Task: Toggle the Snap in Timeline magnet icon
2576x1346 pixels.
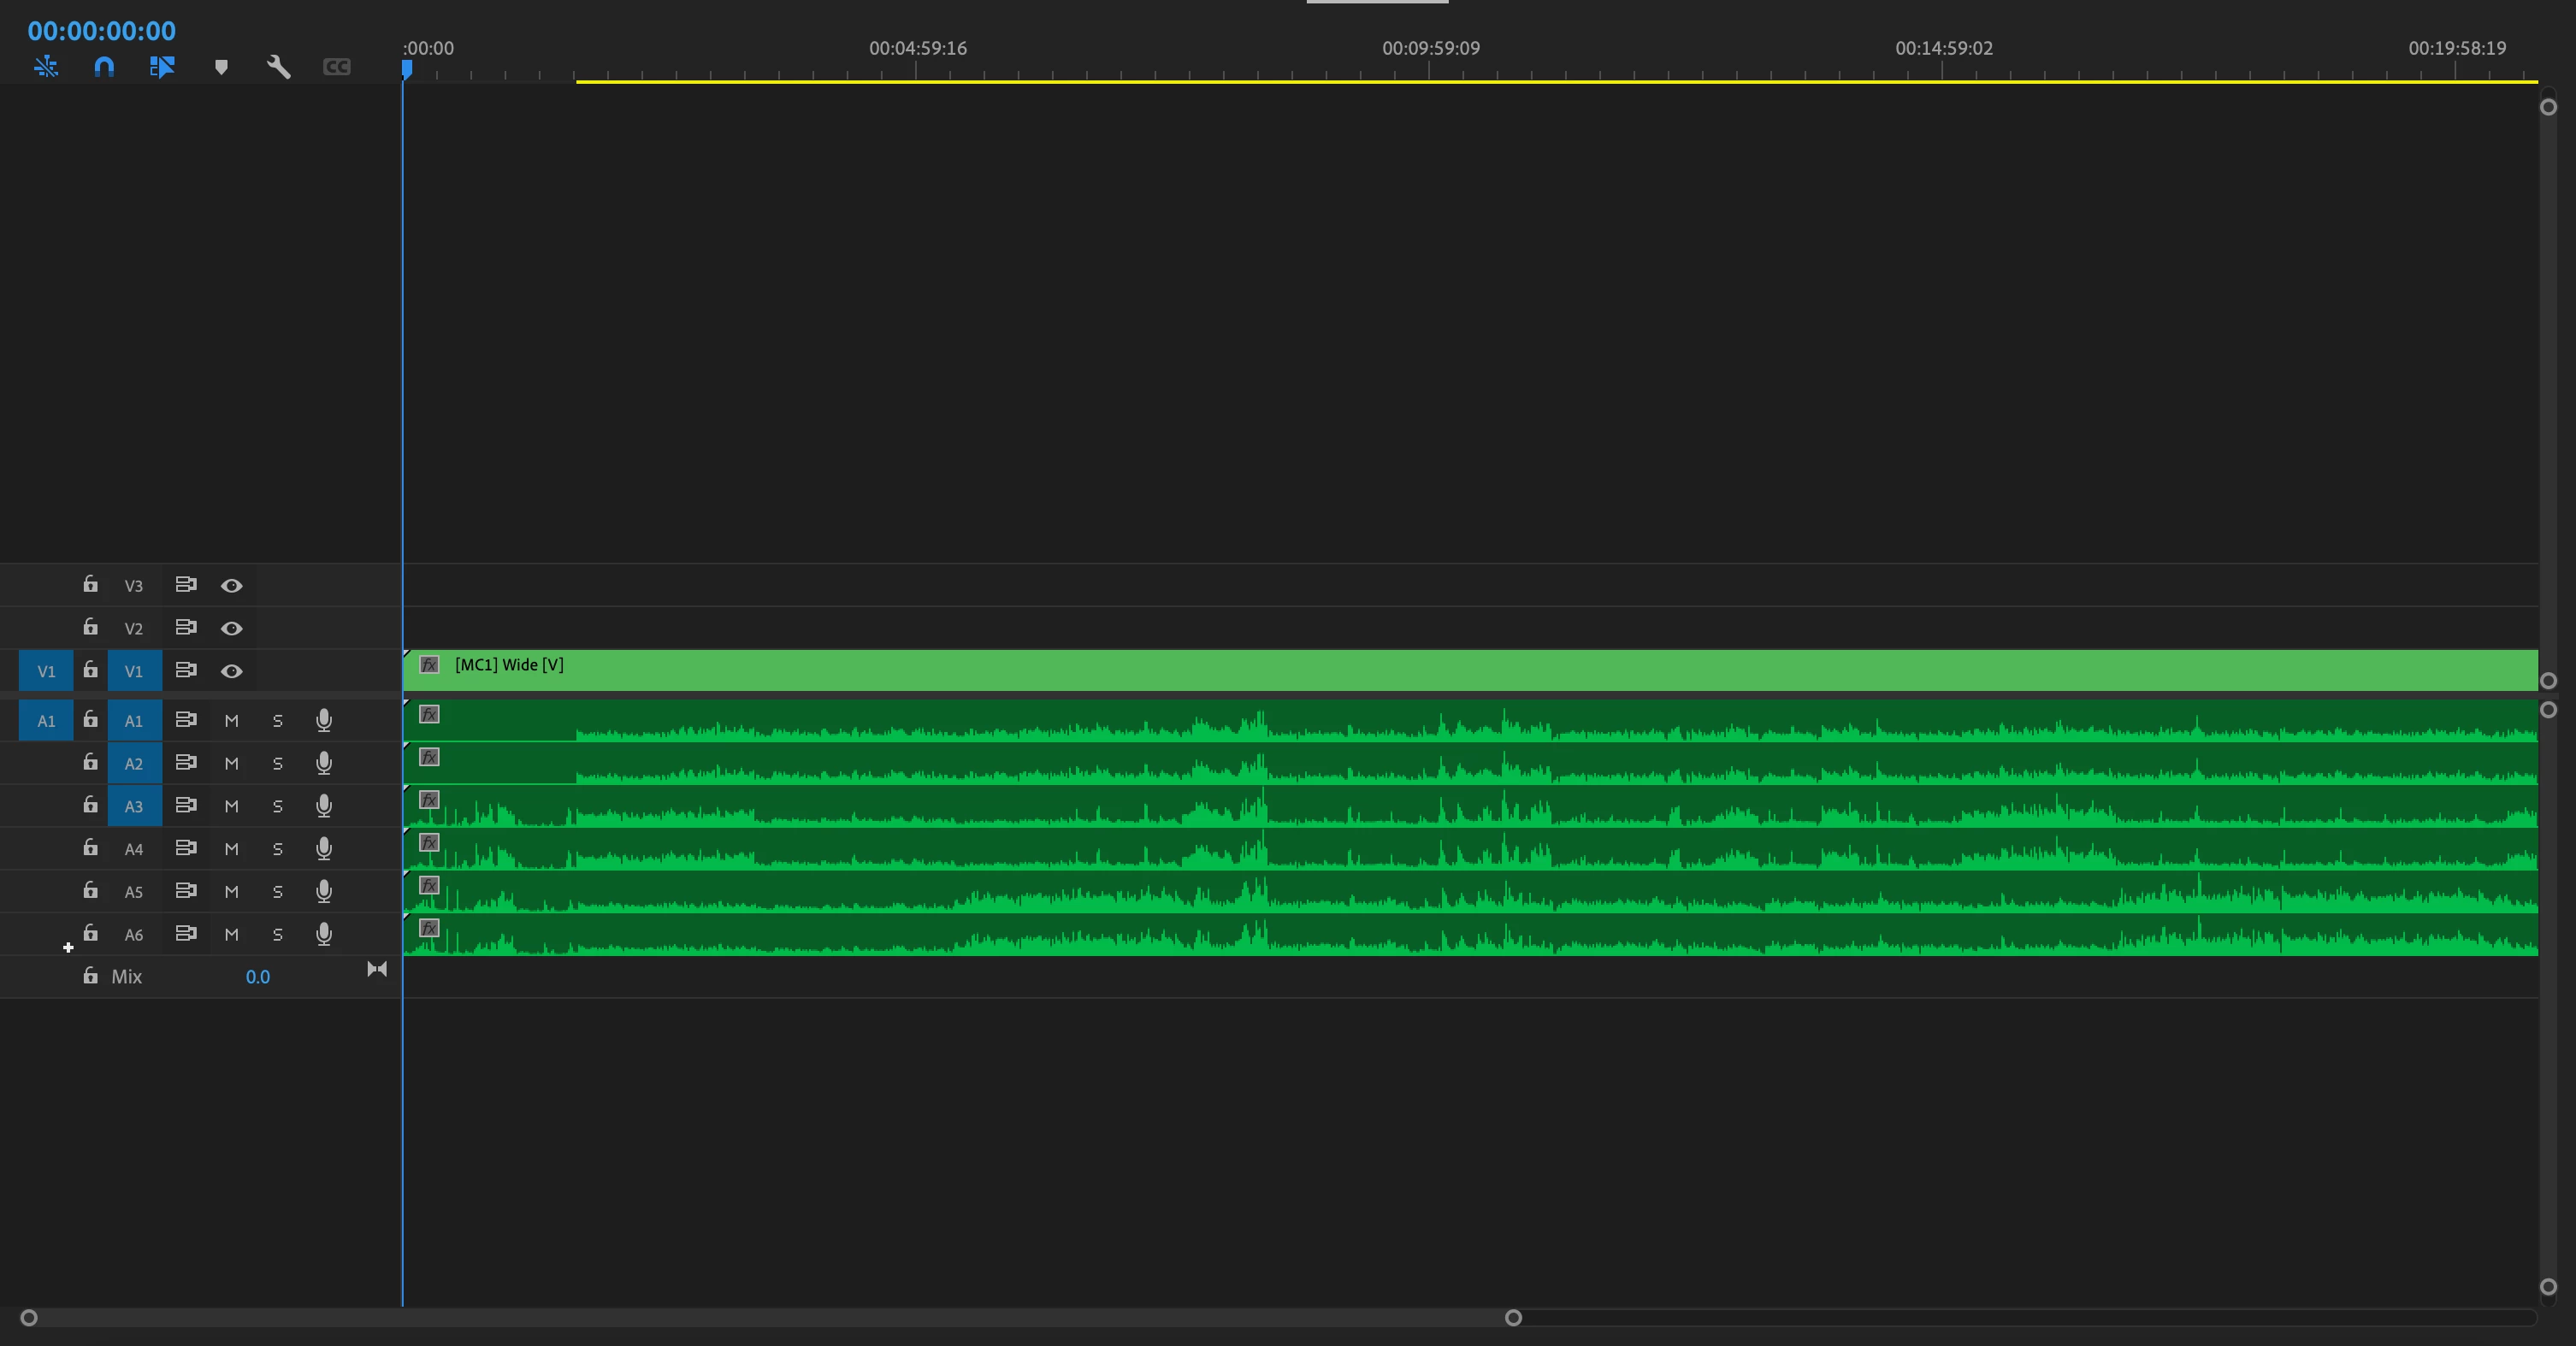Action: pyautogui.click(x=104, y=67)
